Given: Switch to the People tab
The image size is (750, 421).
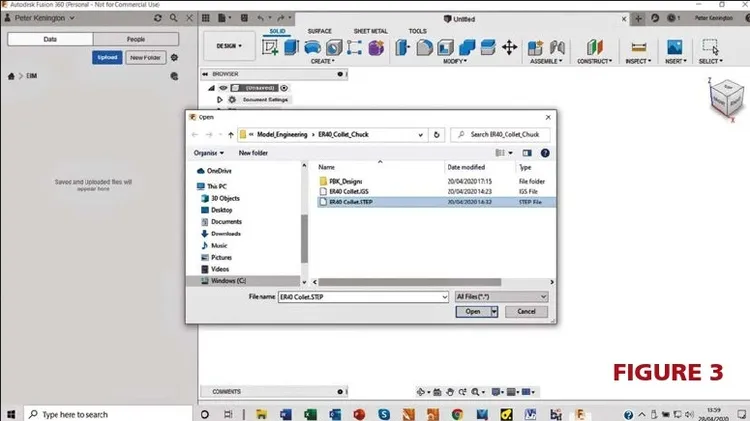Looking at the screenshot, I should click(136, 39).
